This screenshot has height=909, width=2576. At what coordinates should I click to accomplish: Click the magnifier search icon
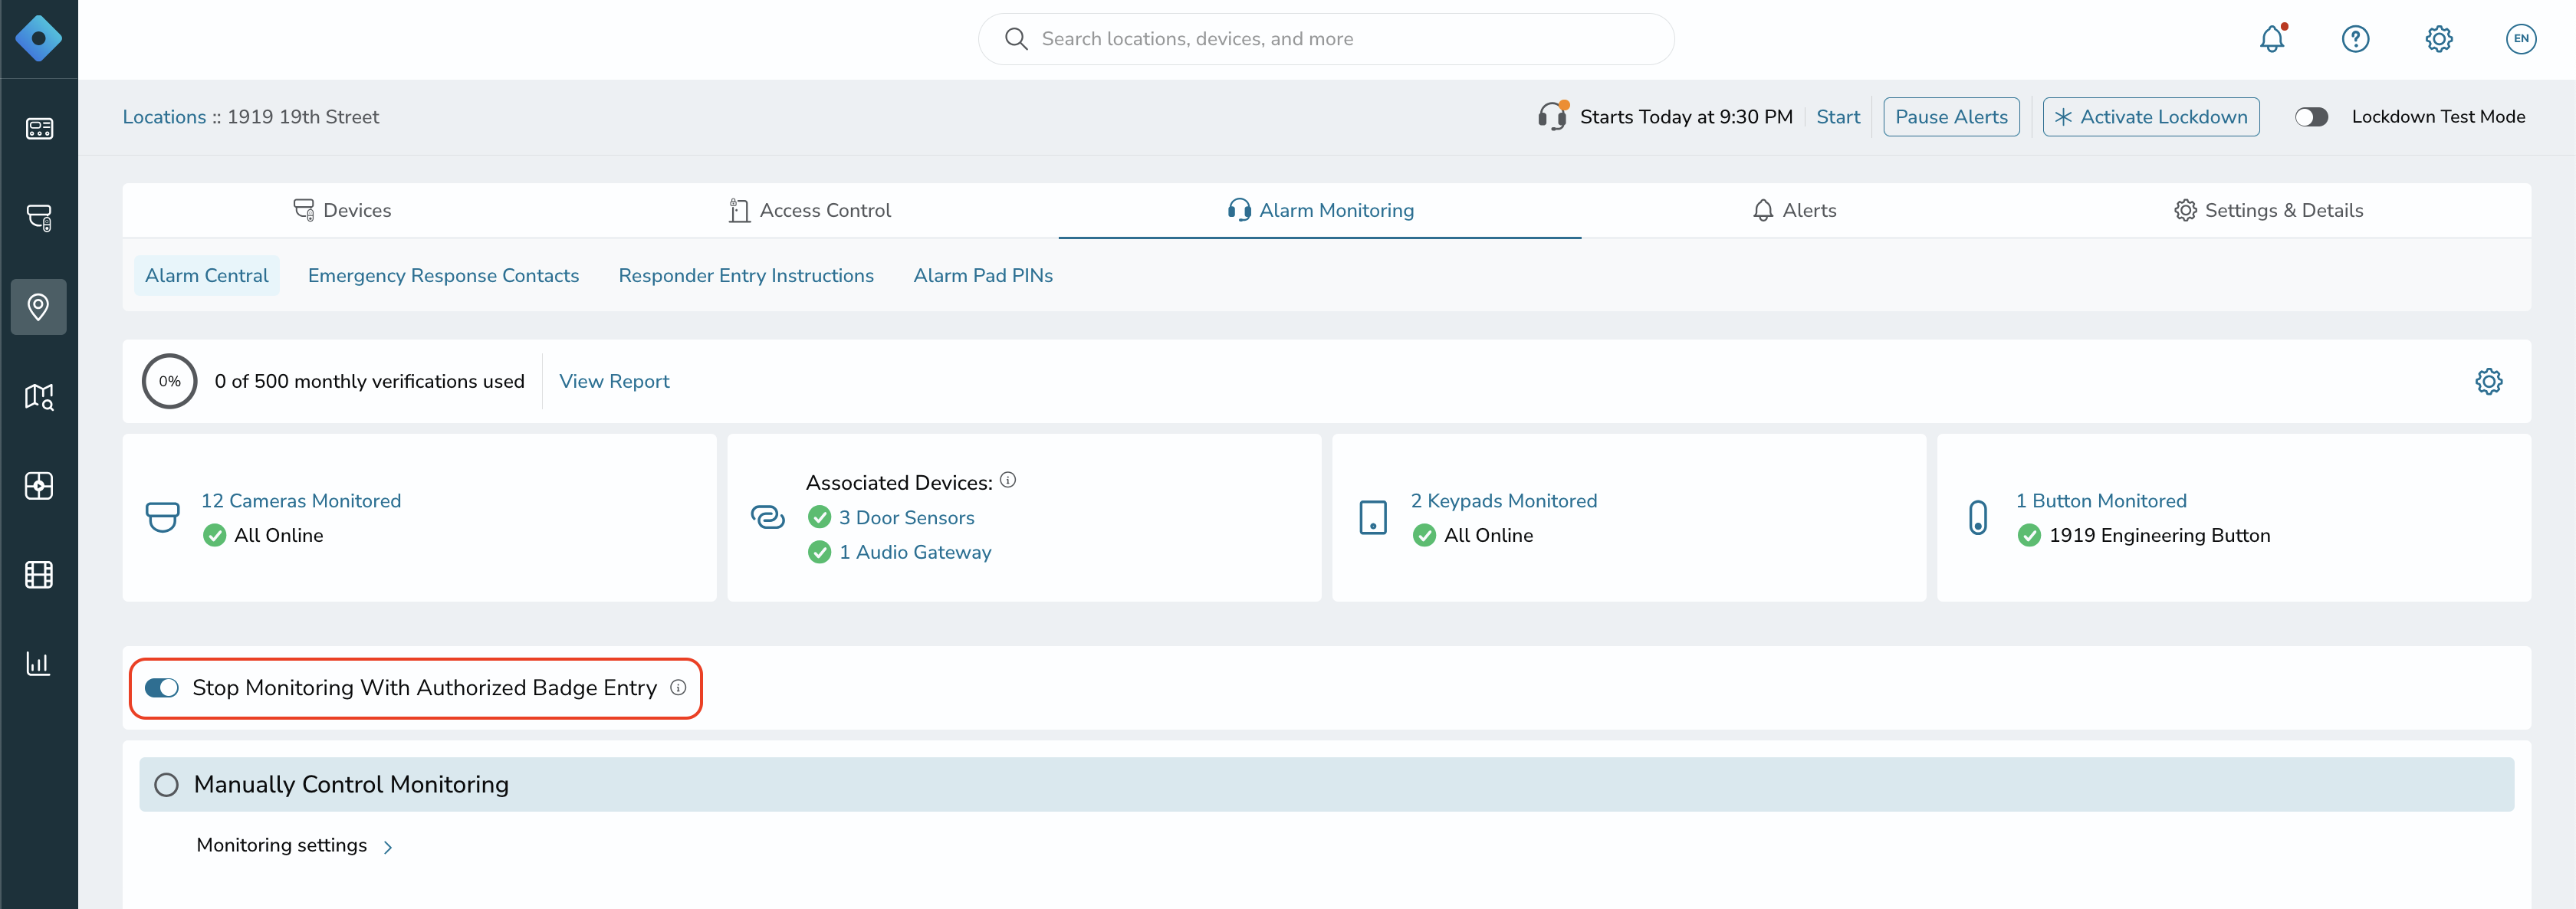[1016, 39]
